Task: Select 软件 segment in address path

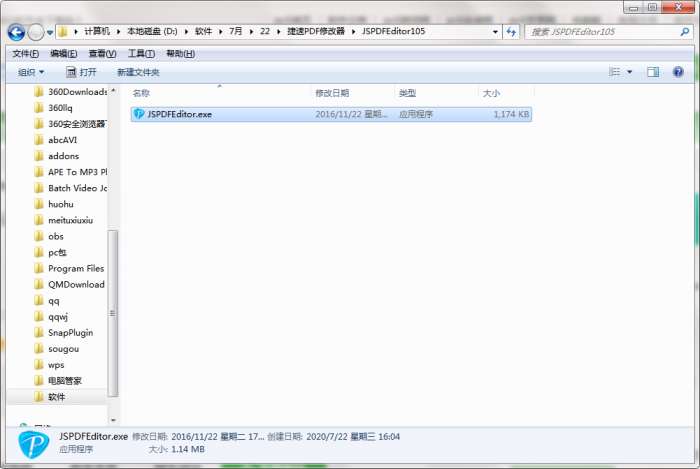Action: (x=203, y=31)
